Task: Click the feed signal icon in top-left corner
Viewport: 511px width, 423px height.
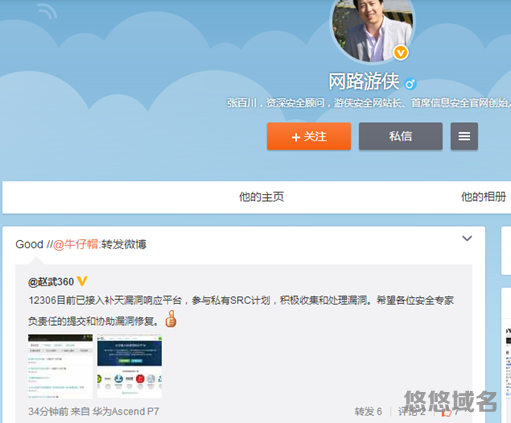Action: pos(47,11)
